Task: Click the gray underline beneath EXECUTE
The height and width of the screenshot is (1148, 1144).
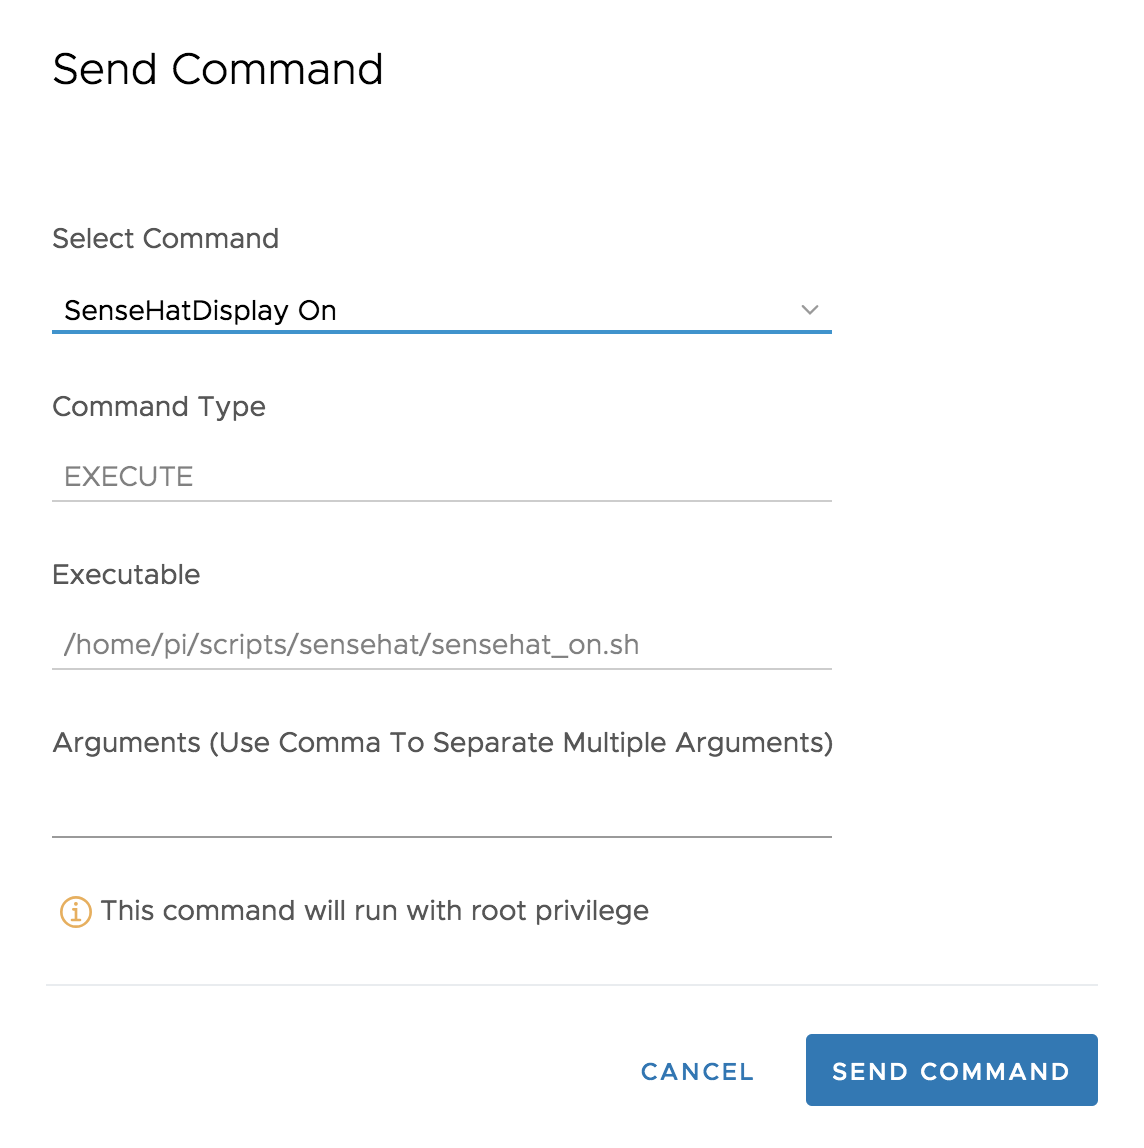Action: [x=441, y=501]
